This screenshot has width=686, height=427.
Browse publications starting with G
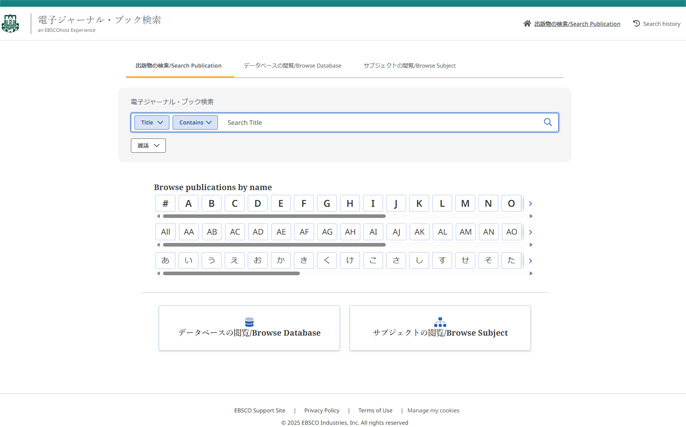click(327, 203)
